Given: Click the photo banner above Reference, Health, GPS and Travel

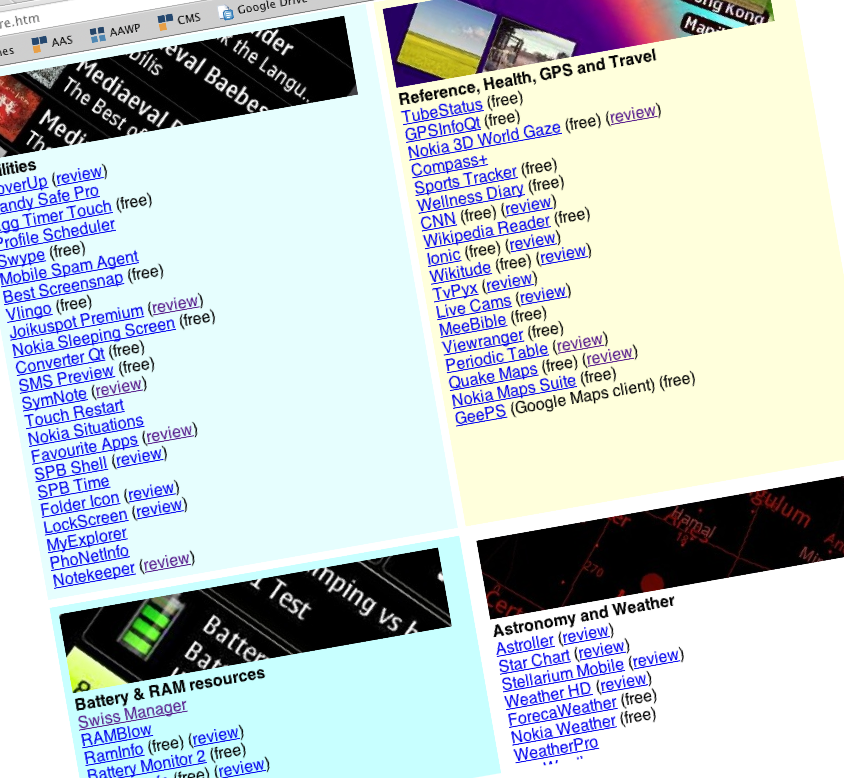Looking at the screenshot, I should pos(579,40).
